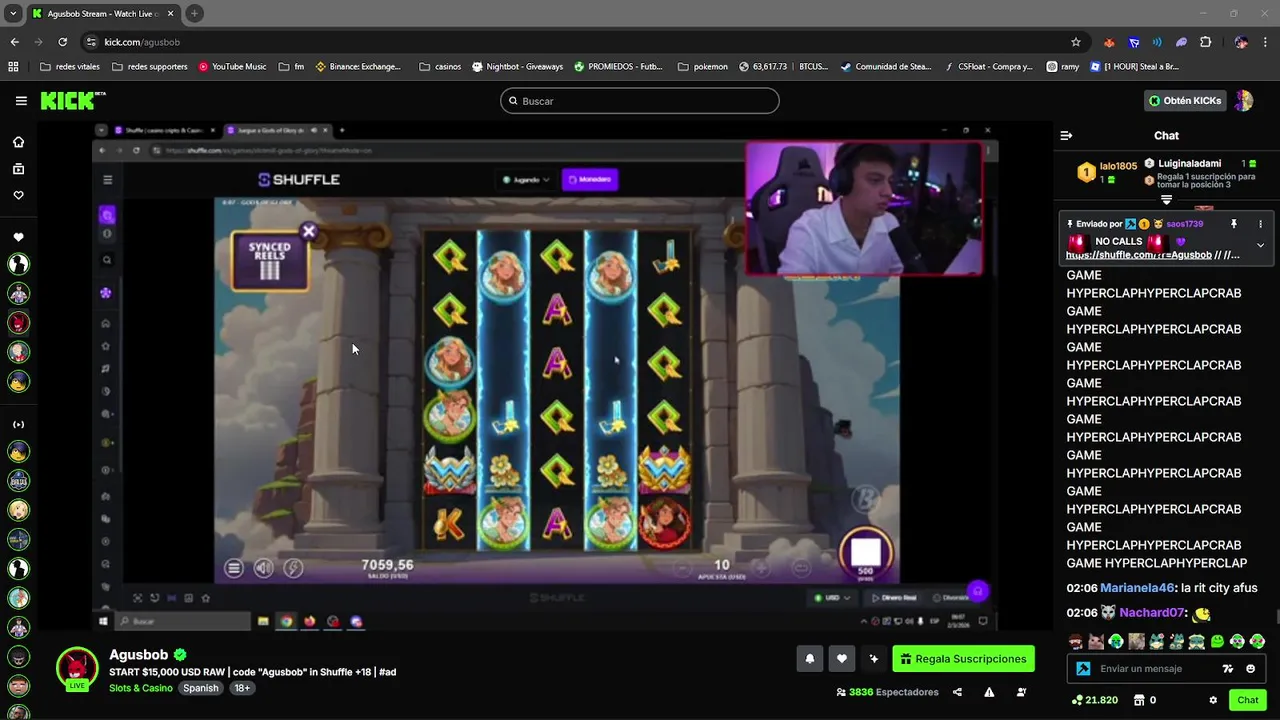Screen dimensions: 1280x720
Task: Bookmark this page with star icon
Action: [x=1076, y=42]
